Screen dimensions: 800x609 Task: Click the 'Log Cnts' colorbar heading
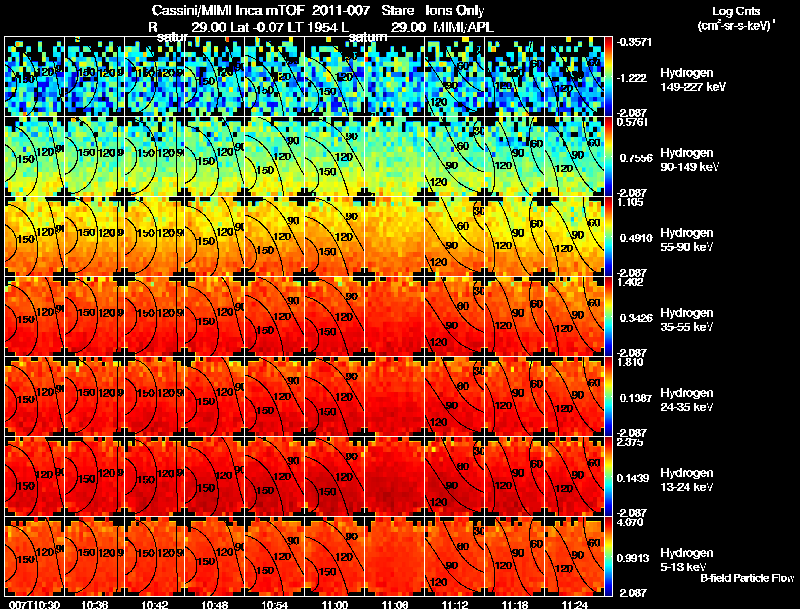735,11
